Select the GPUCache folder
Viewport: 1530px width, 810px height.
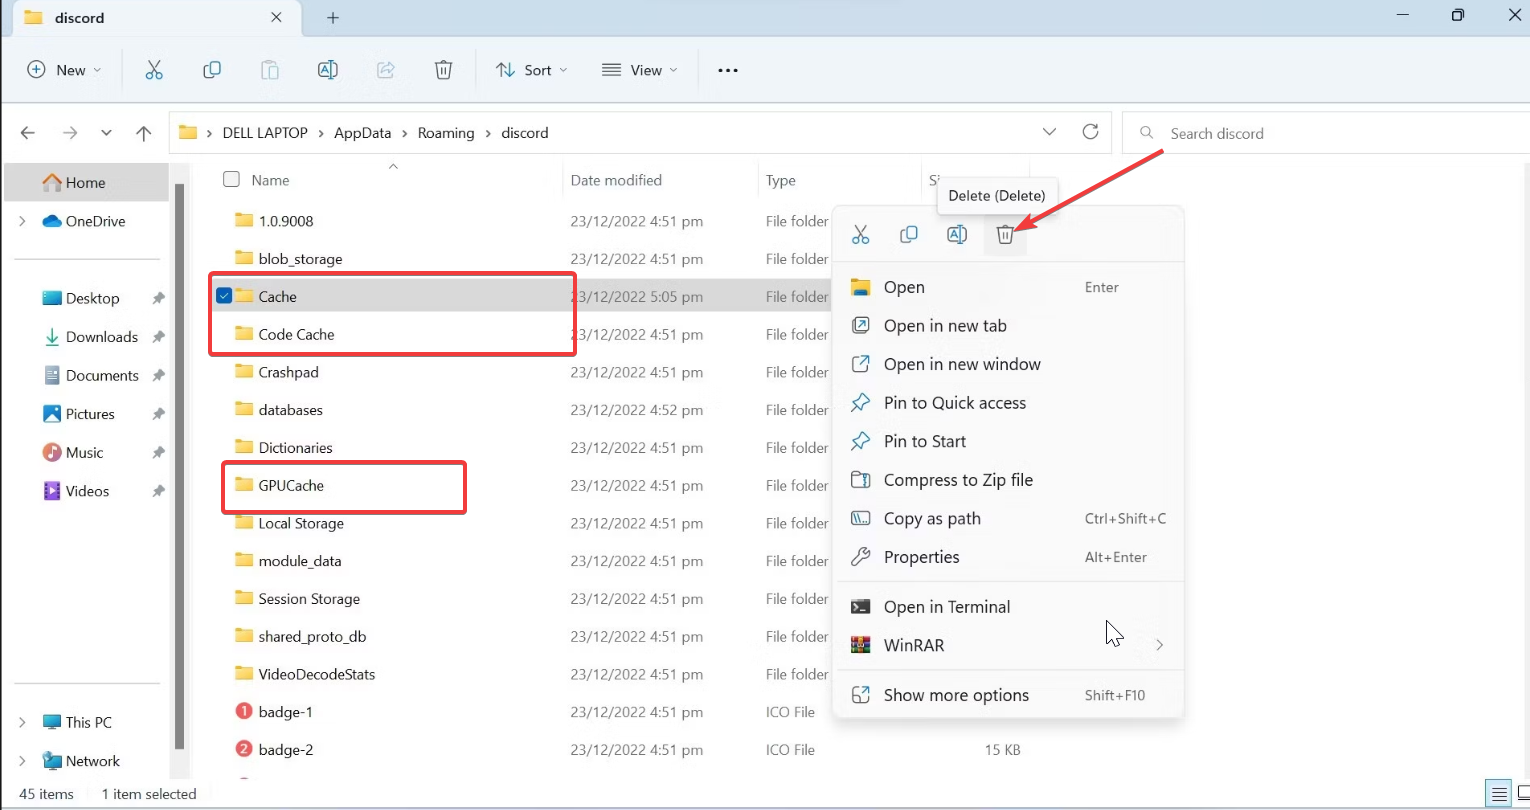point(291,485)
